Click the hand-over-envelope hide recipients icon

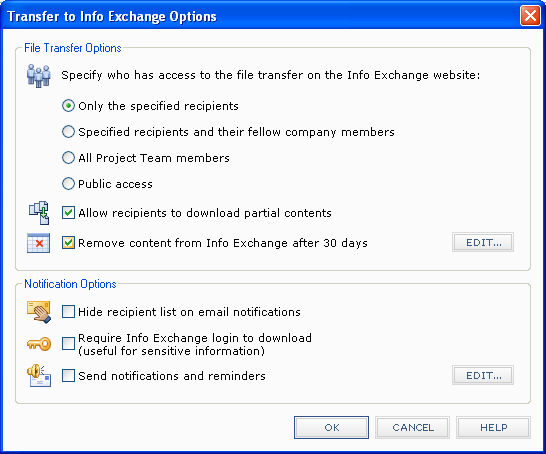click(x=39, y=312)
